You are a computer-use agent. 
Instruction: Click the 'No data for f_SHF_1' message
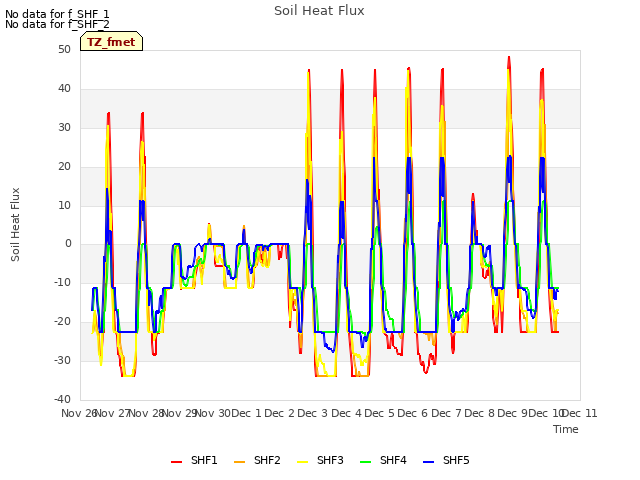click(x=57, y=14)
